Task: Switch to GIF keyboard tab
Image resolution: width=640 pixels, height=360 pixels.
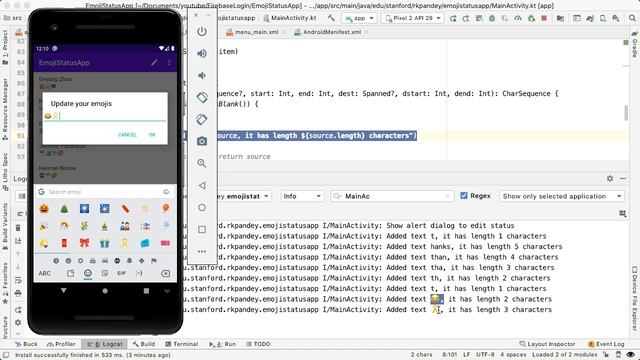Action: pyautogui.click(x=121, y=273)
